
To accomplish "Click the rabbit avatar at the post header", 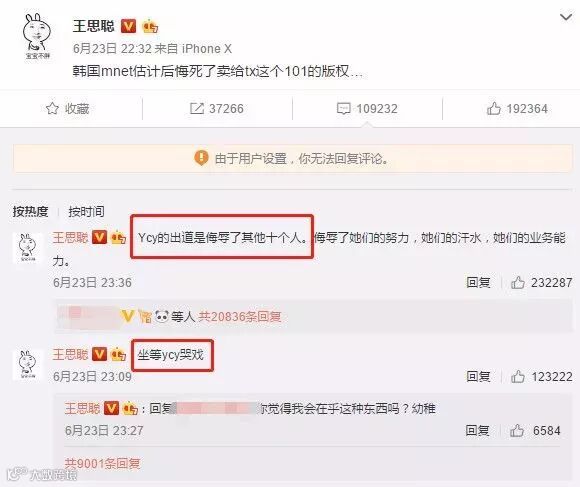I will (x=37, y=36).
